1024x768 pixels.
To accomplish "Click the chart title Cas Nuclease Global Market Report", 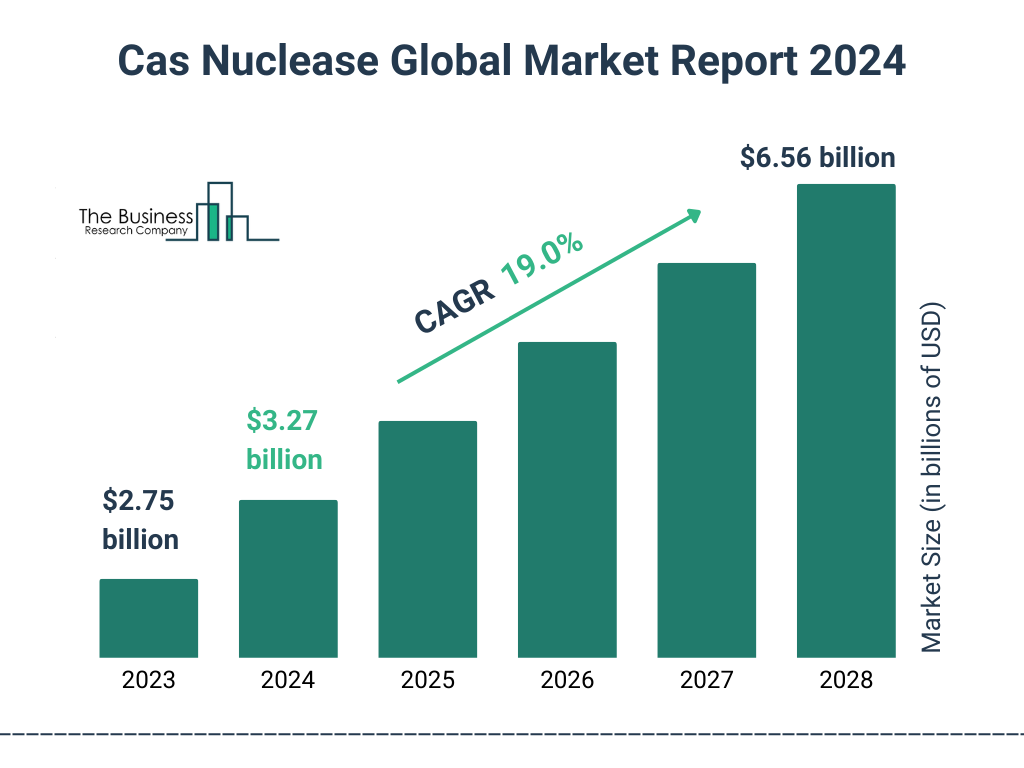I will (511, 61).
